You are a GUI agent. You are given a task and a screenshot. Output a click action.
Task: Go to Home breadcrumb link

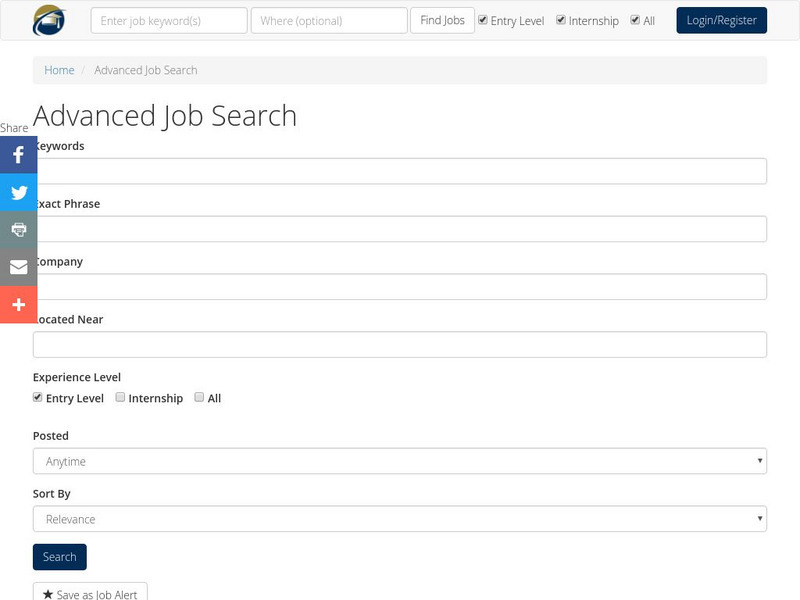59,70
